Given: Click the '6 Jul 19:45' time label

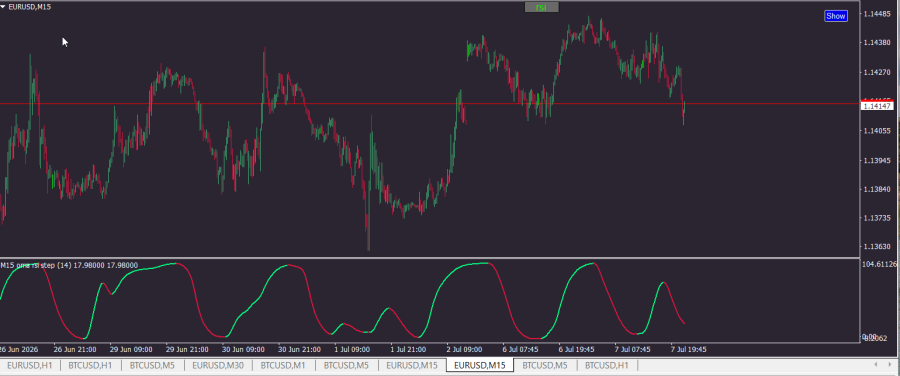Looking at the screenshot, I should tap(577, 349).
